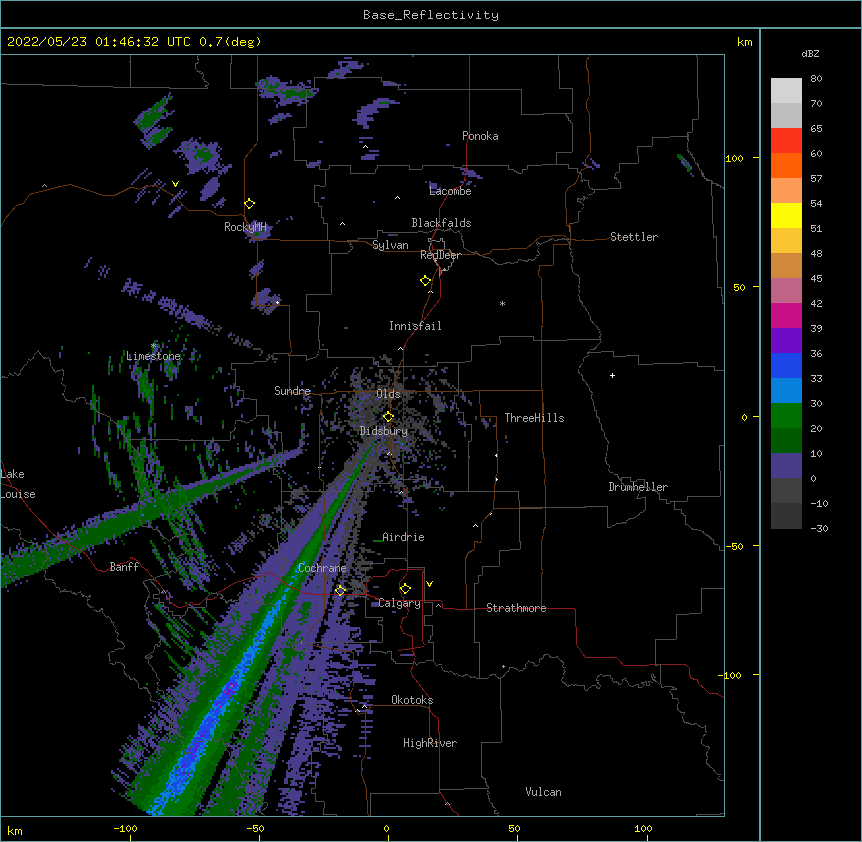Click the white asterisk marker east of Innisfail

502,303
